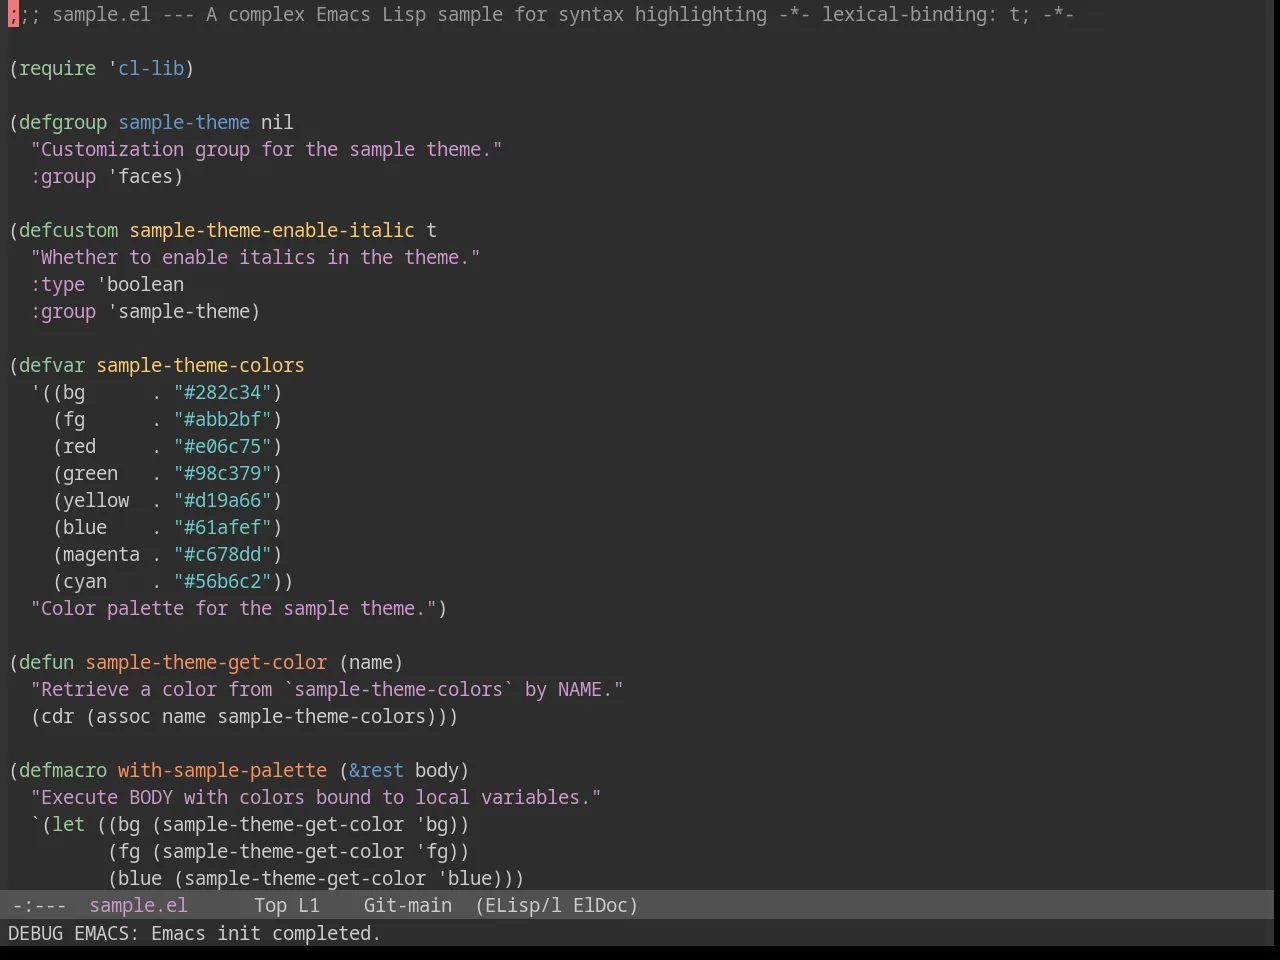Click 'sample-theme-get-color' function name after defun
This screenshot has height=960, width=1280.
(x=206, y=662)
